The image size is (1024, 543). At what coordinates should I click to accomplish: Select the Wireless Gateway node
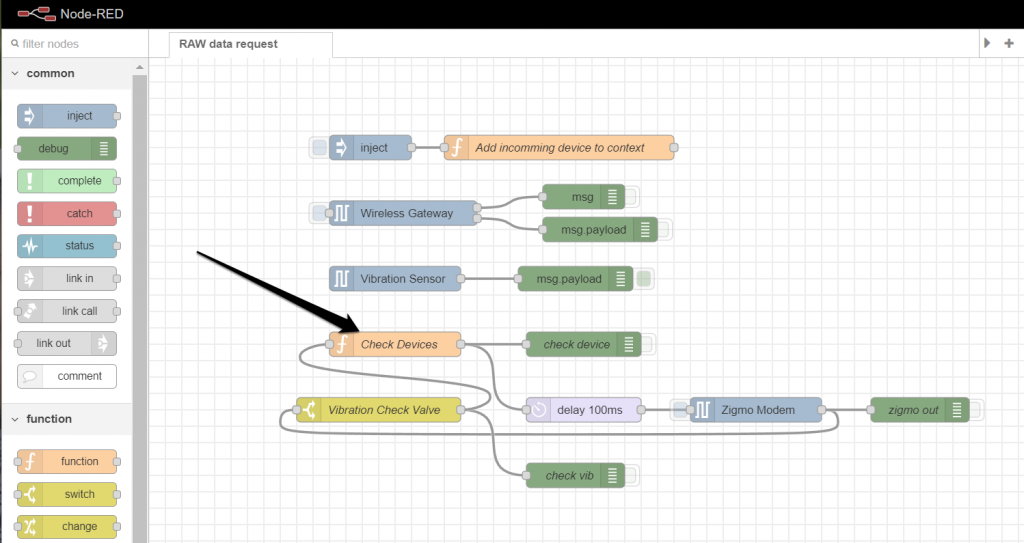(403, 213)
